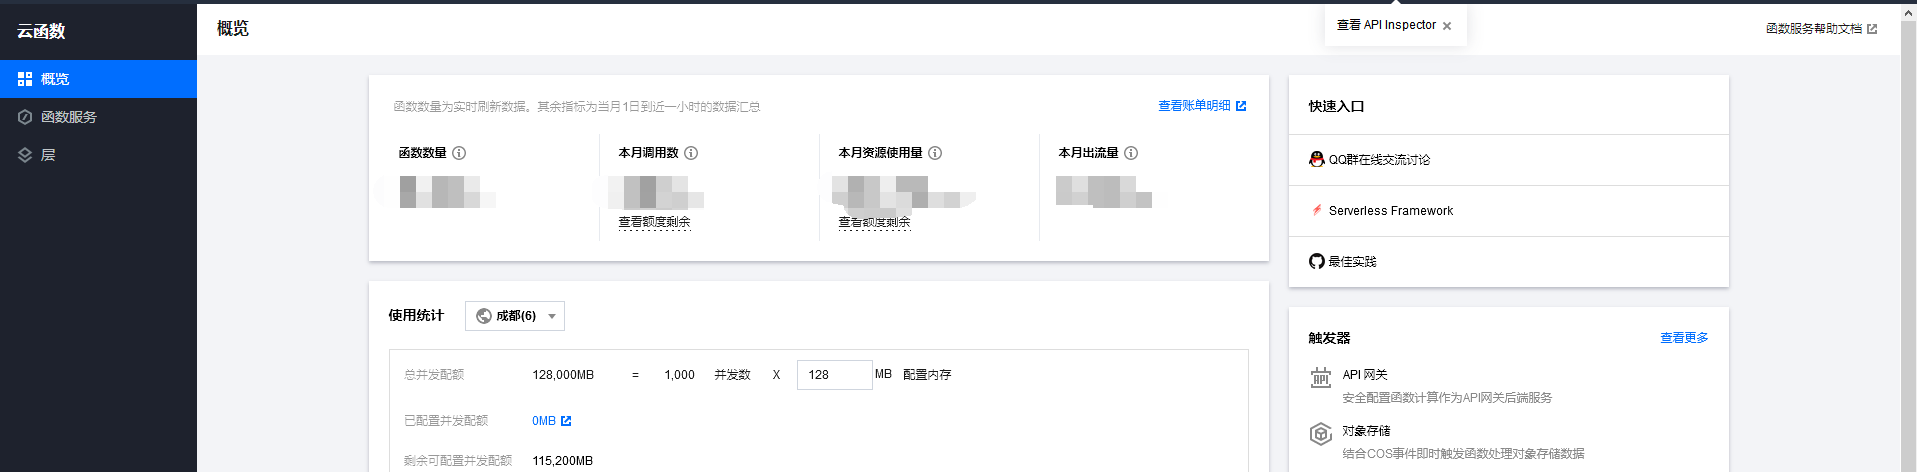
Task: Select the 对象存储 trigger
Action: click(x=1366, y=431)
